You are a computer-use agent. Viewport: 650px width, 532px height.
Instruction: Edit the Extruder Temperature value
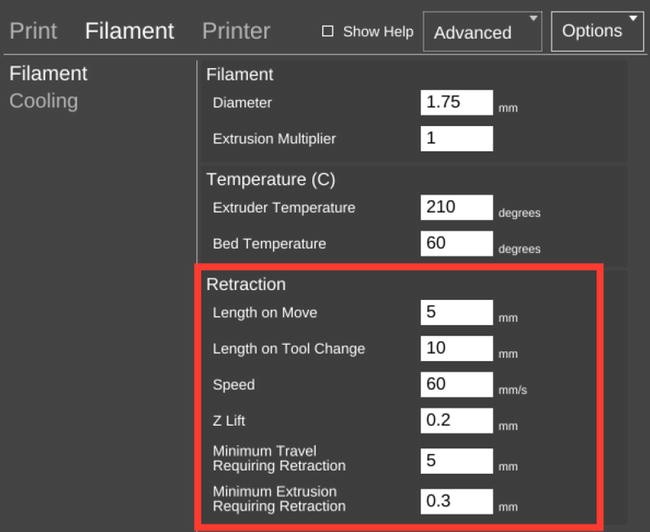coord(457,207)
